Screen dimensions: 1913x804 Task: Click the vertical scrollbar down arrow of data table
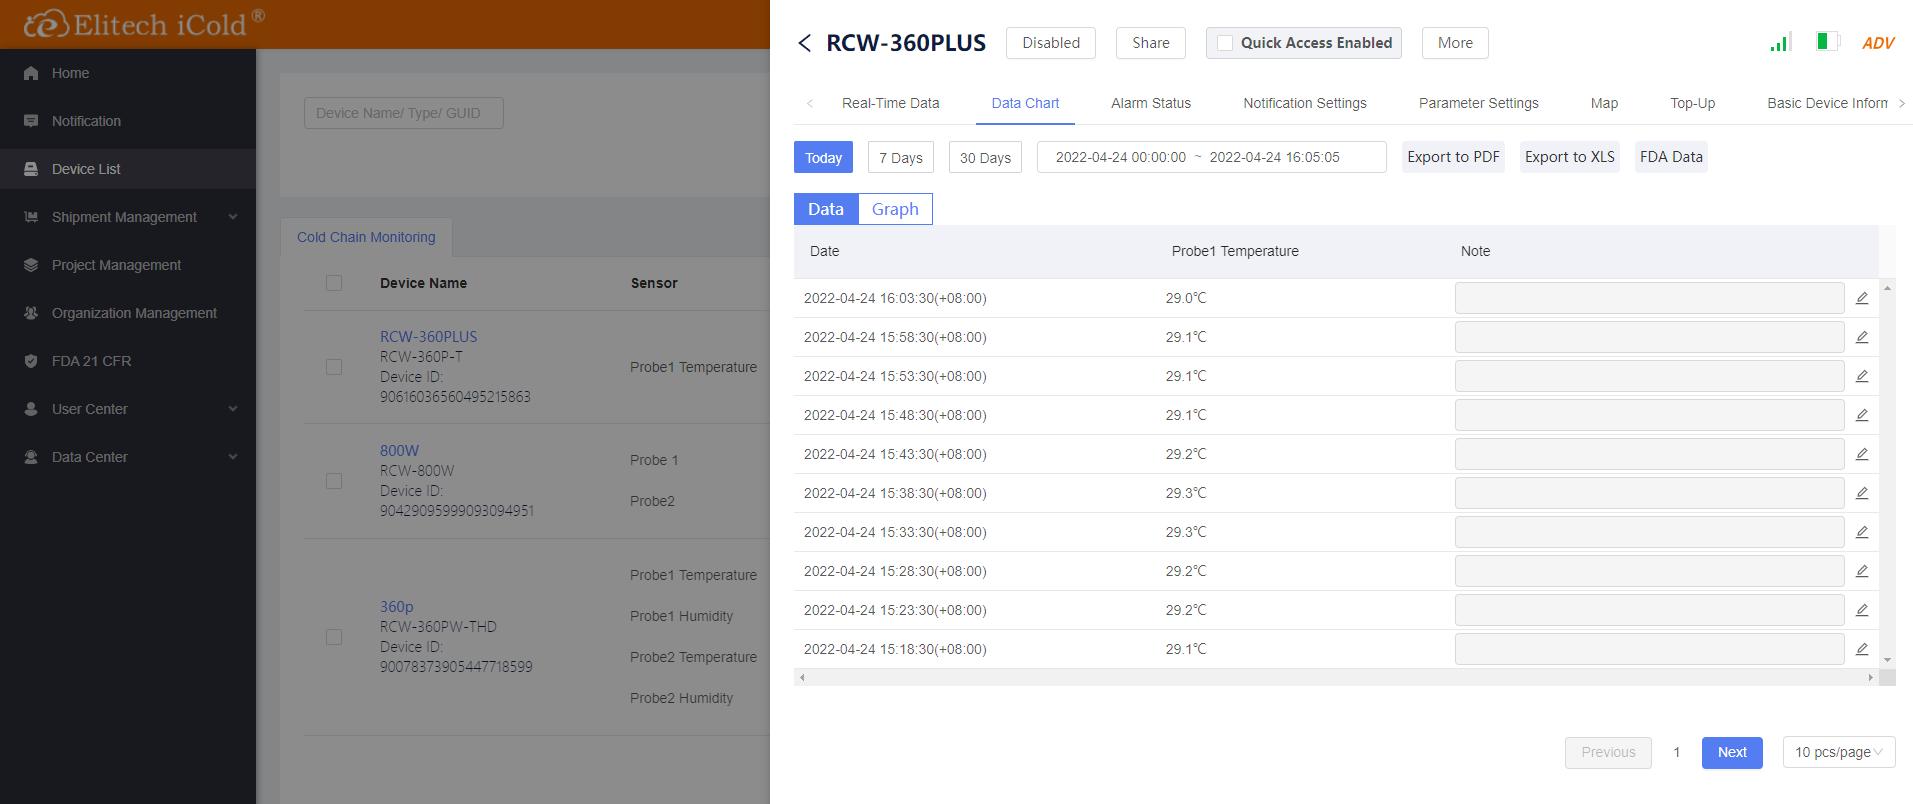pos(1887,660)
